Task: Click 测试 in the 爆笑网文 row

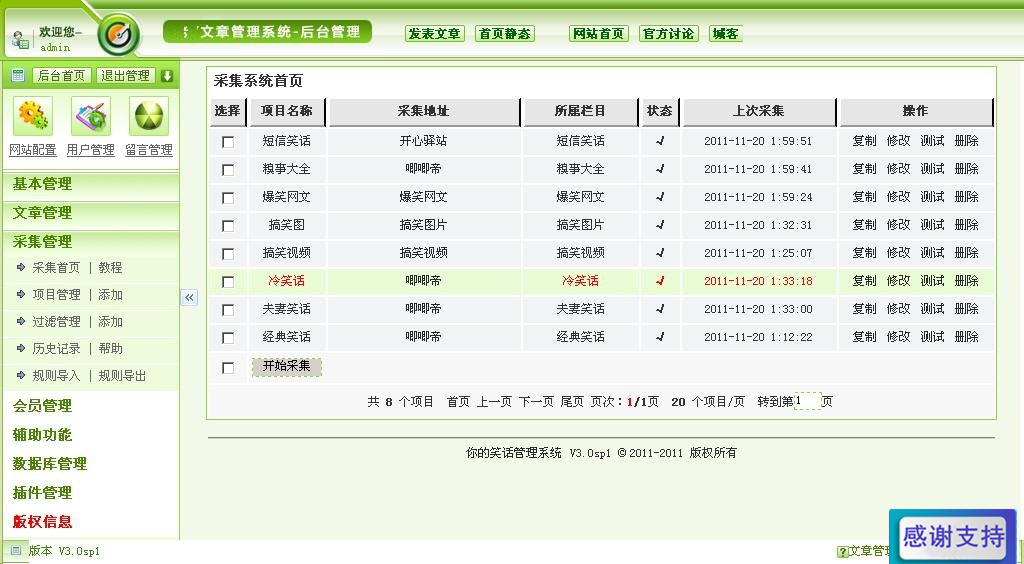Action: coord(933,197)
